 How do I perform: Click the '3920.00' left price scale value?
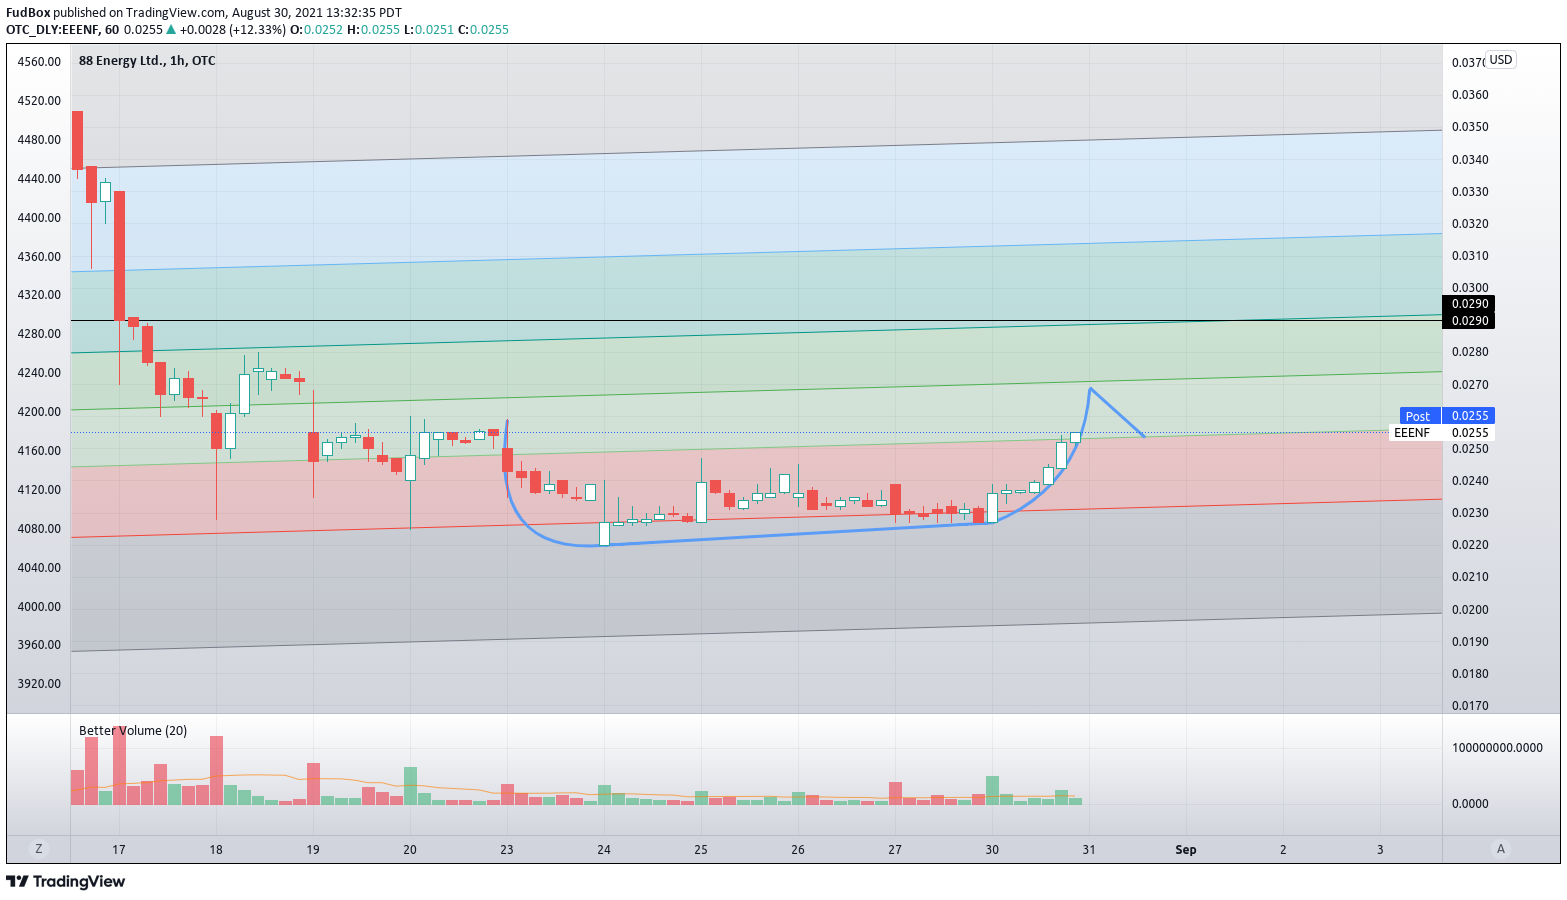(x=39, y=684)
